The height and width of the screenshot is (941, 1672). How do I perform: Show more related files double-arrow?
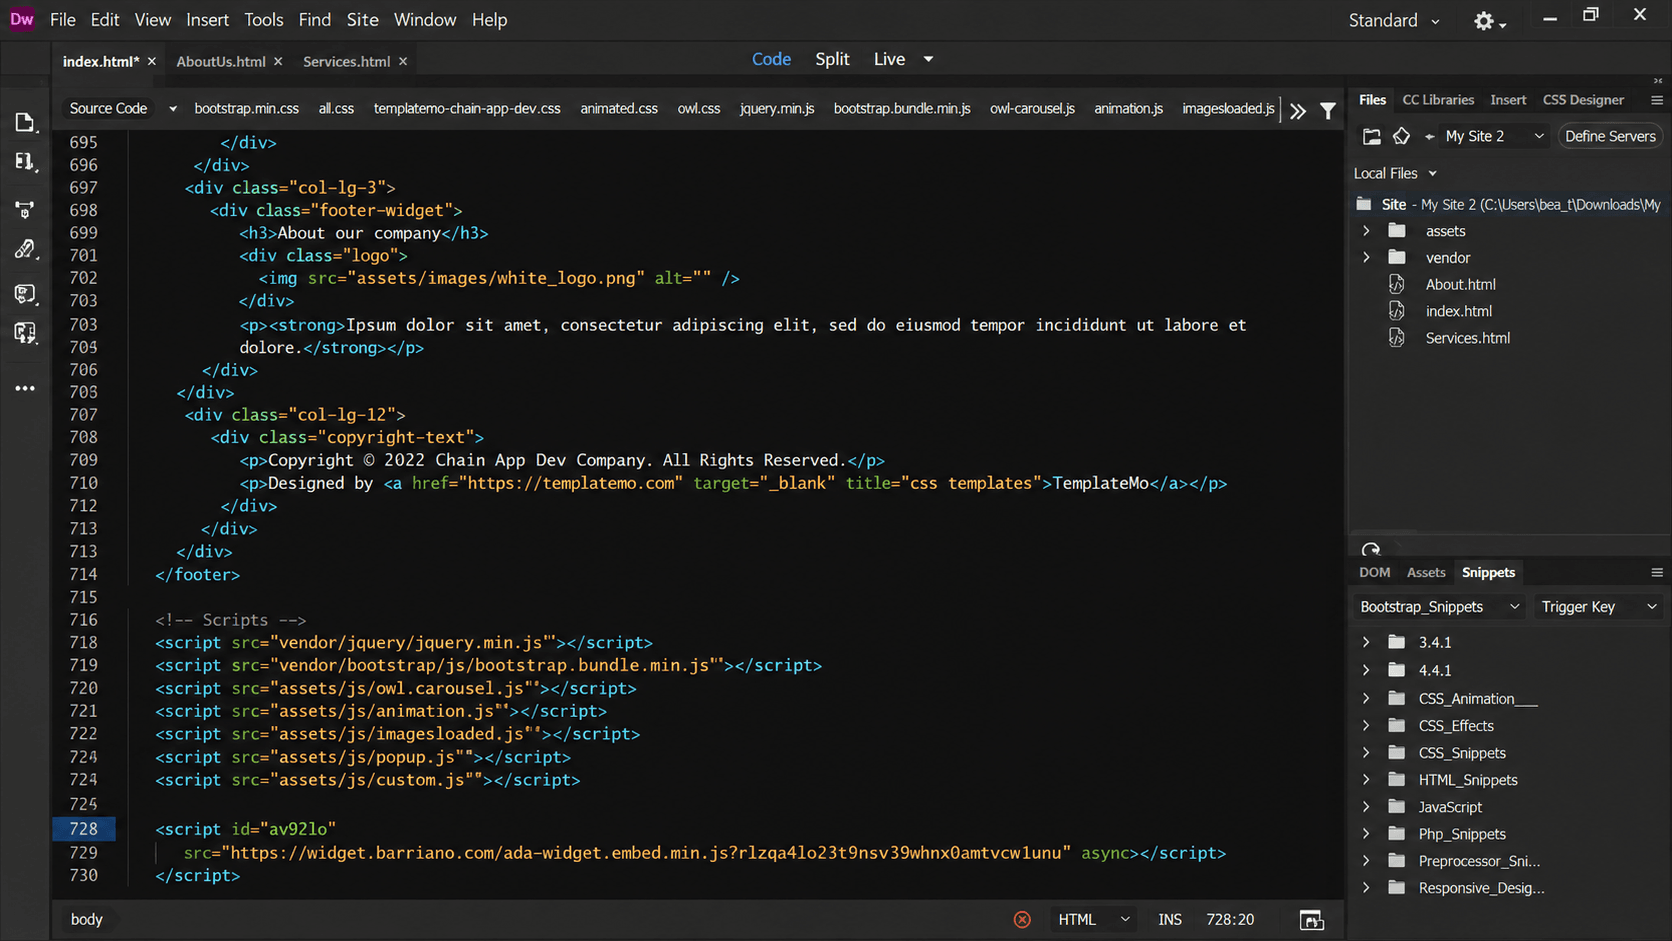(1298, 110)
